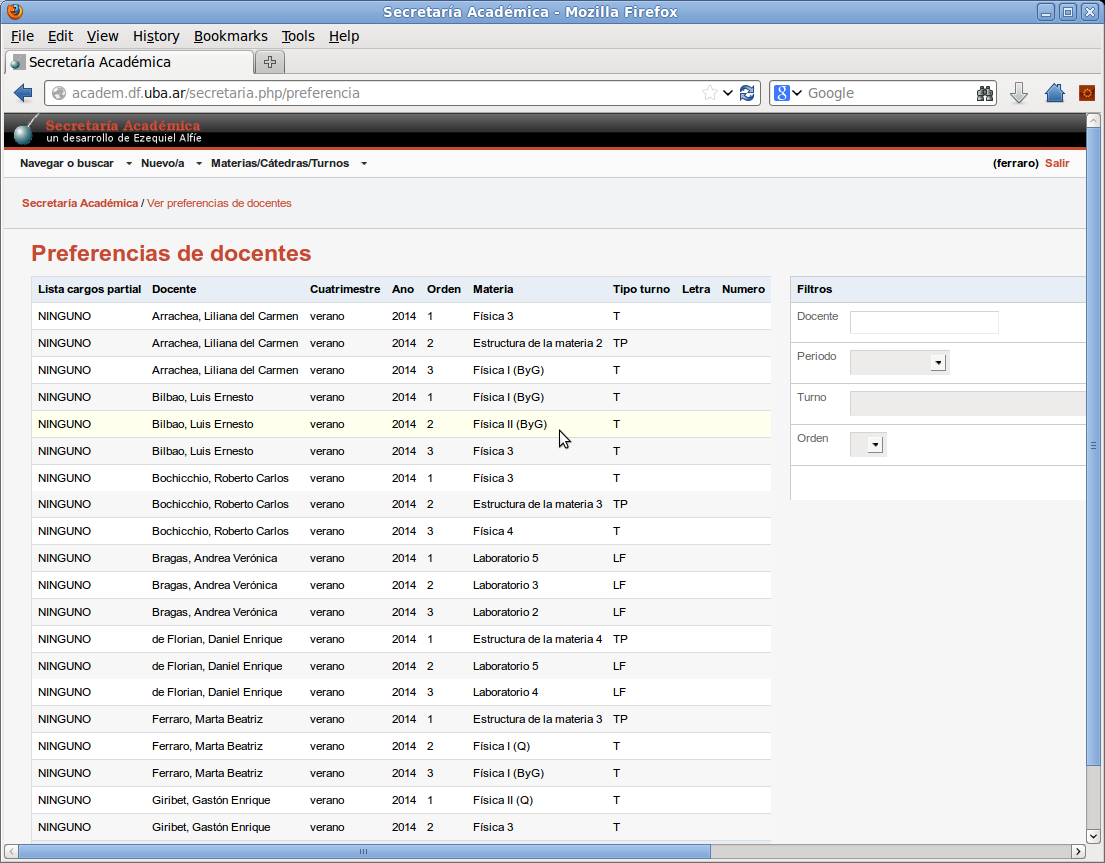This screenshot has height=863, width=1105.
Task: Open the File menu
Action: click(22, 36)
